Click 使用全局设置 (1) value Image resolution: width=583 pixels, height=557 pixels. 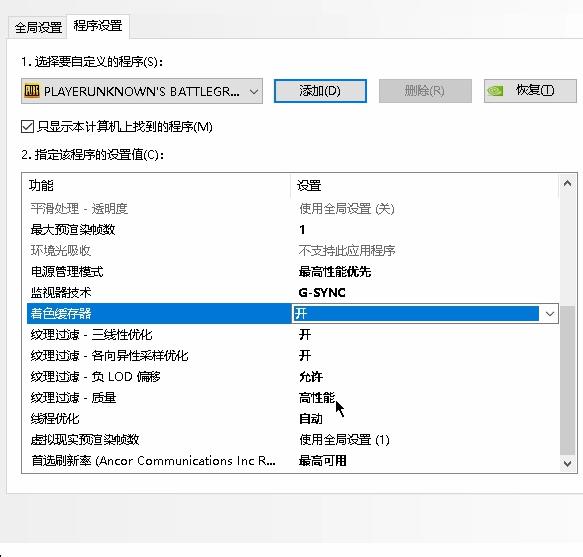[x=344, y=440]
